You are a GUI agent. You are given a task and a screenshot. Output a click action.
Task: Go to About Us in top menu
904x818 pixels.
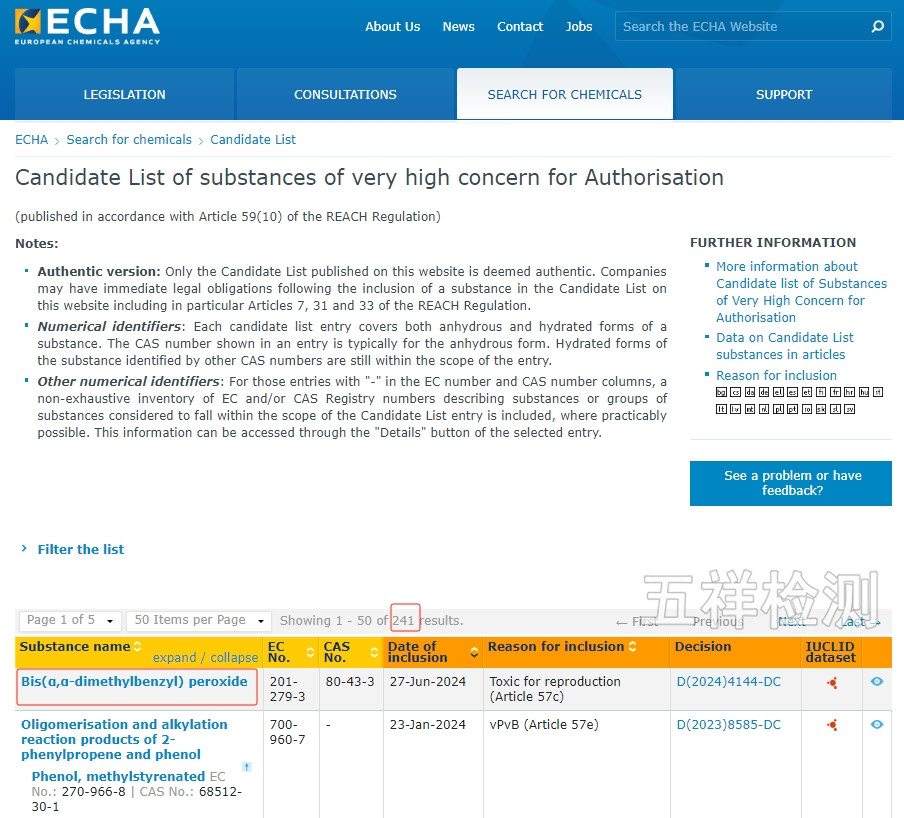pyautogui.click(x=392, y=27)
